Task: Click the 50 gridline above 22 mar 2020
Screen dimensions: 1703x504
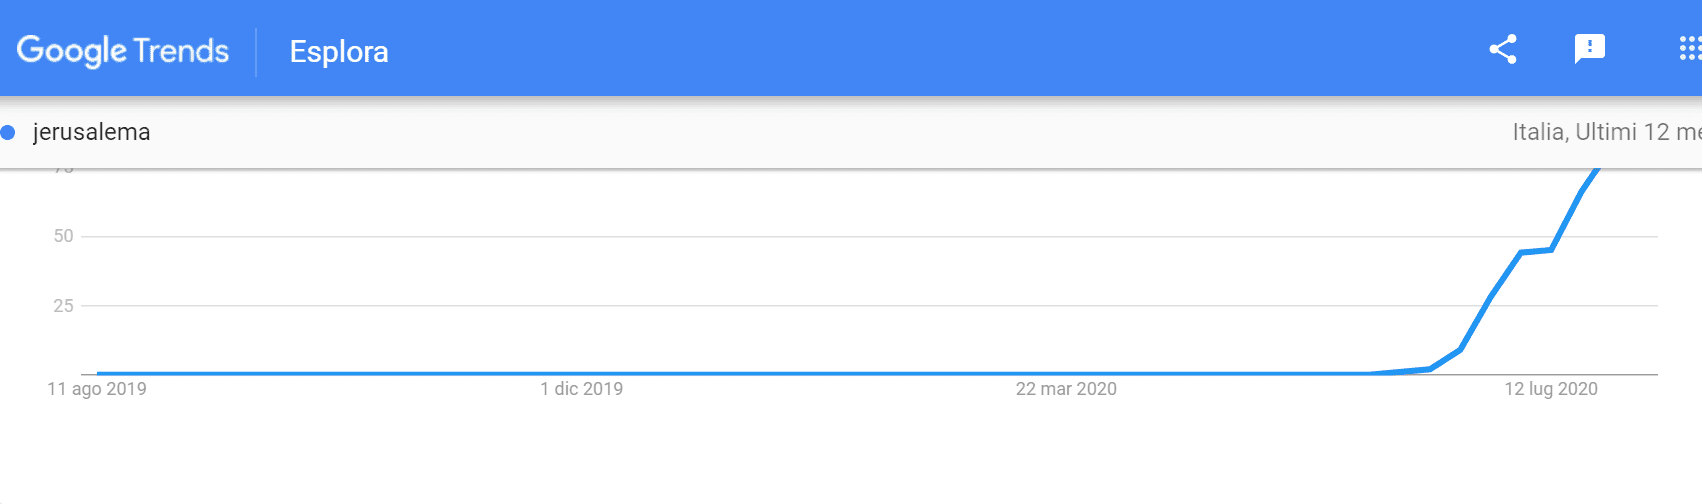Action: [1066, 237]
